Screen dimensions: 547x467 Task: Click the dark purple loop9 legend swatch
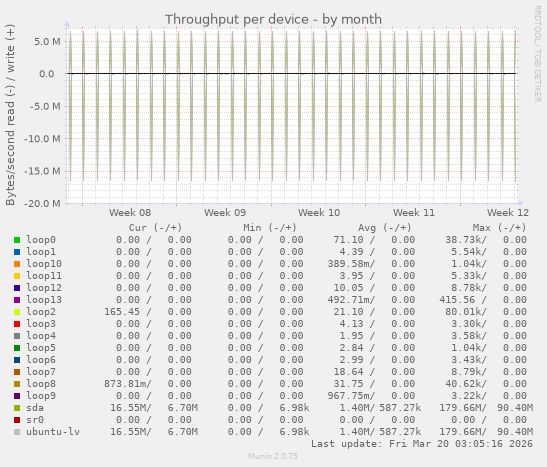coord(17,396)
